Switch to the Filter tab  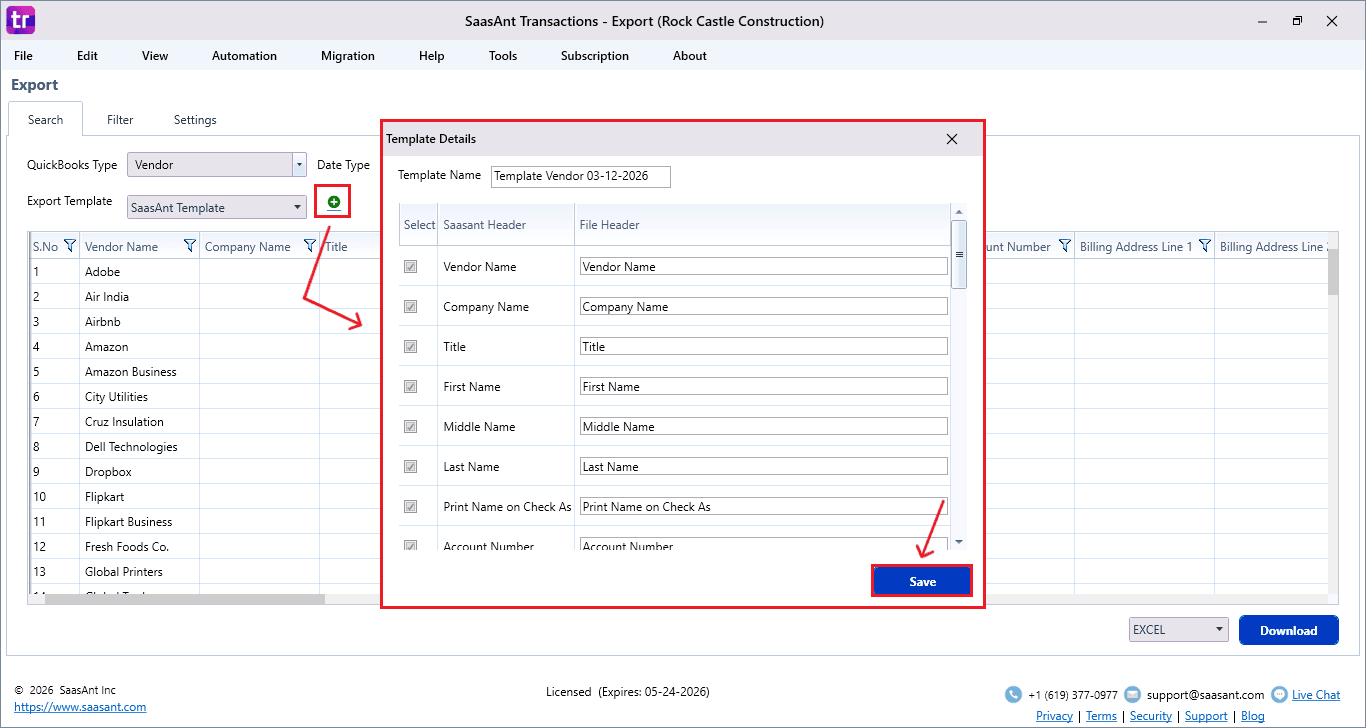(x=120, y=120)
